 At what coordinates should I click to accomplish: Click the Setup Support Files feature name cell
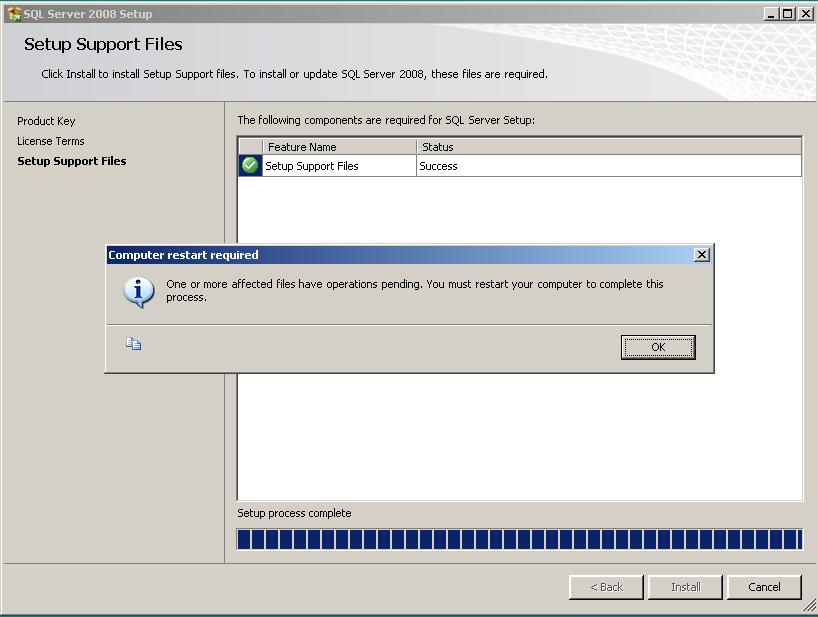pyautogui.click(x=339, y=166)
